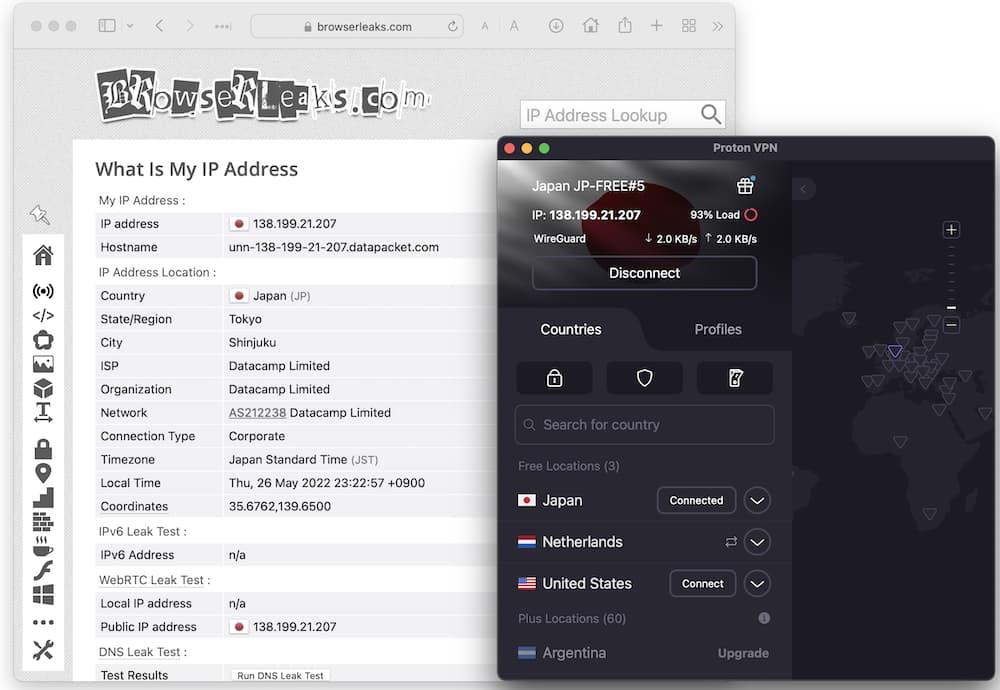Click the BrowserLeaks.com logo
The width and height of the screenshot is (1000, 690).
click(263, 96)
